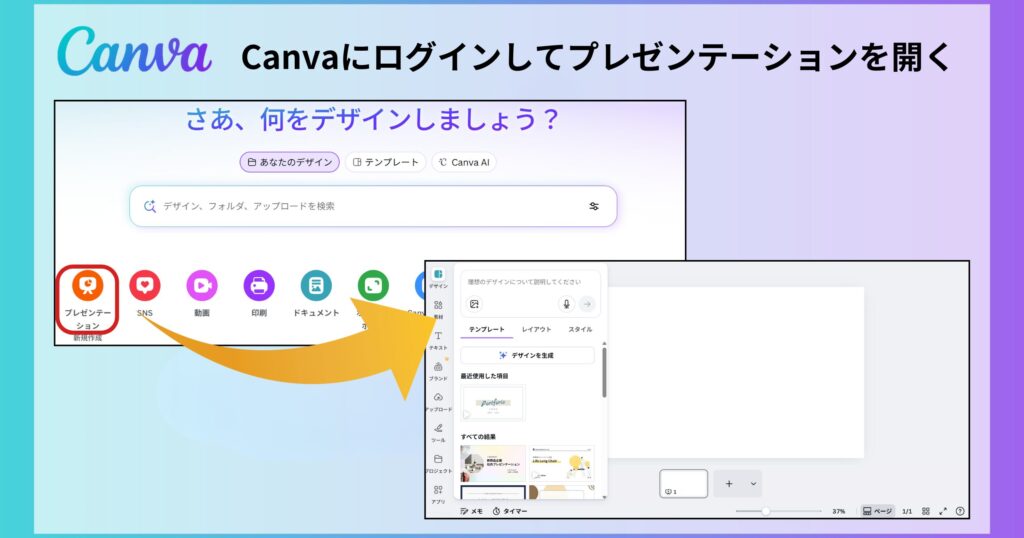Open the テキスト tool in editor sidebar
The height and width of the screenshot is (538, 1024).
pos(438,339)
